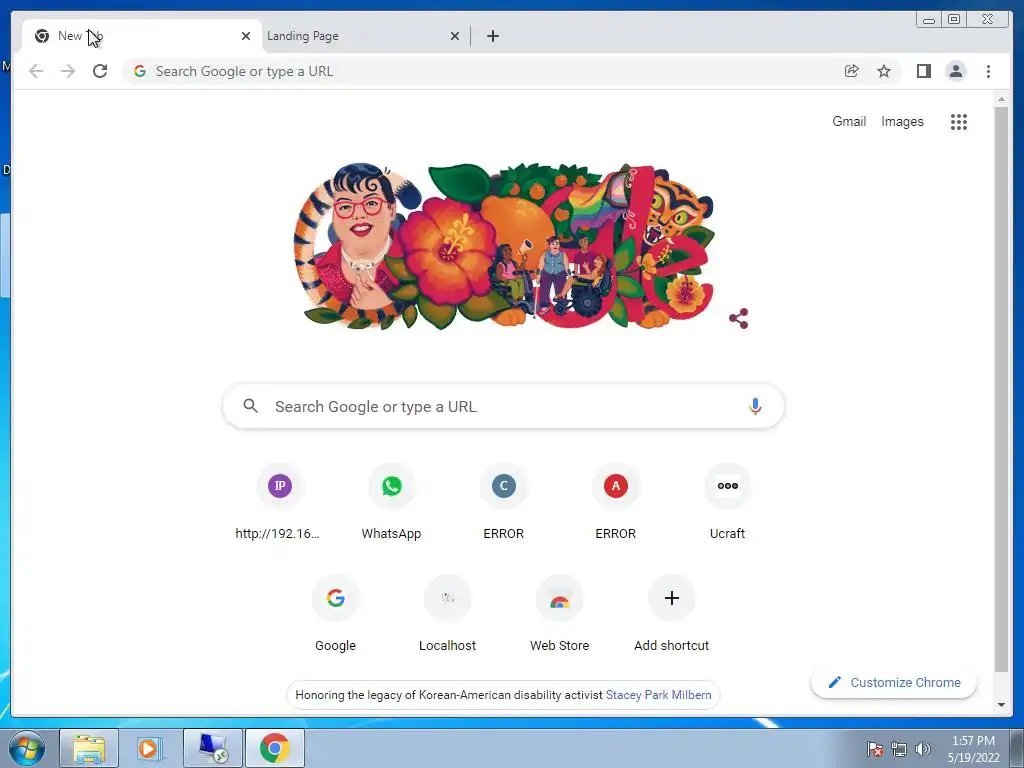
Task: Open the remote desktop taskbar icon
Action: (x=213, y=748)
